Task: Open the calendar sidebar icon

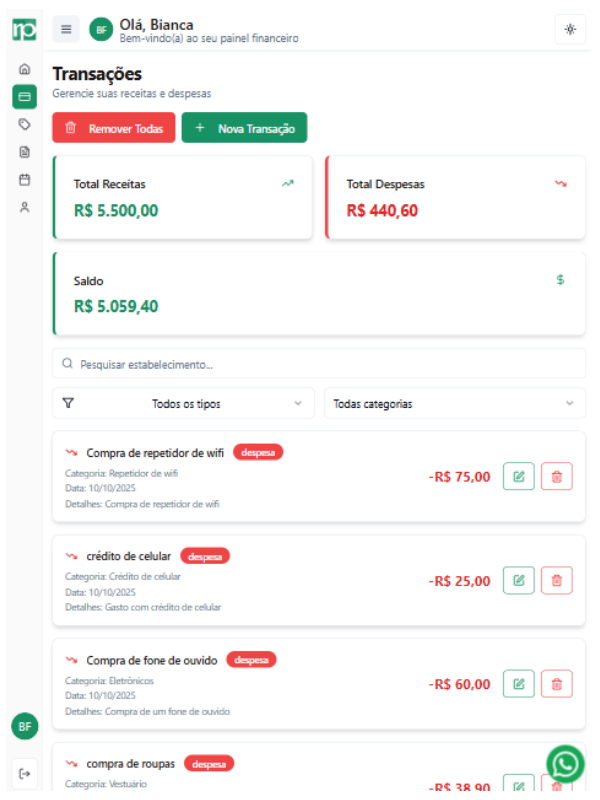Action: click(x=25, y=180)
